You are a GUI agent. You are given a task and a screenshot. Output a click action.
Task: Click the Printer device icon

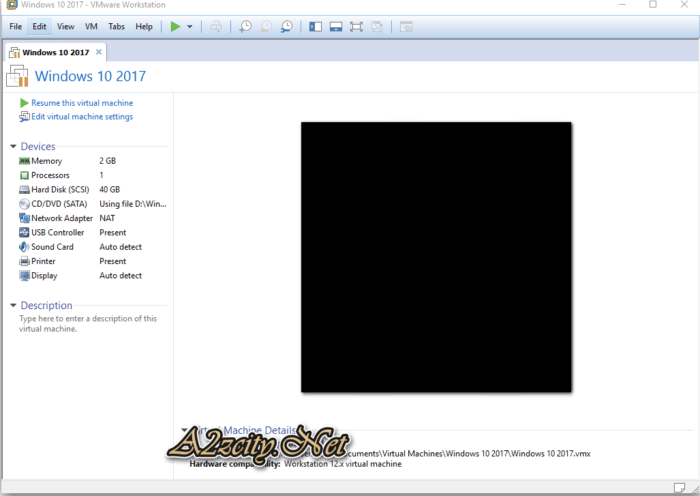click(24, 261)
